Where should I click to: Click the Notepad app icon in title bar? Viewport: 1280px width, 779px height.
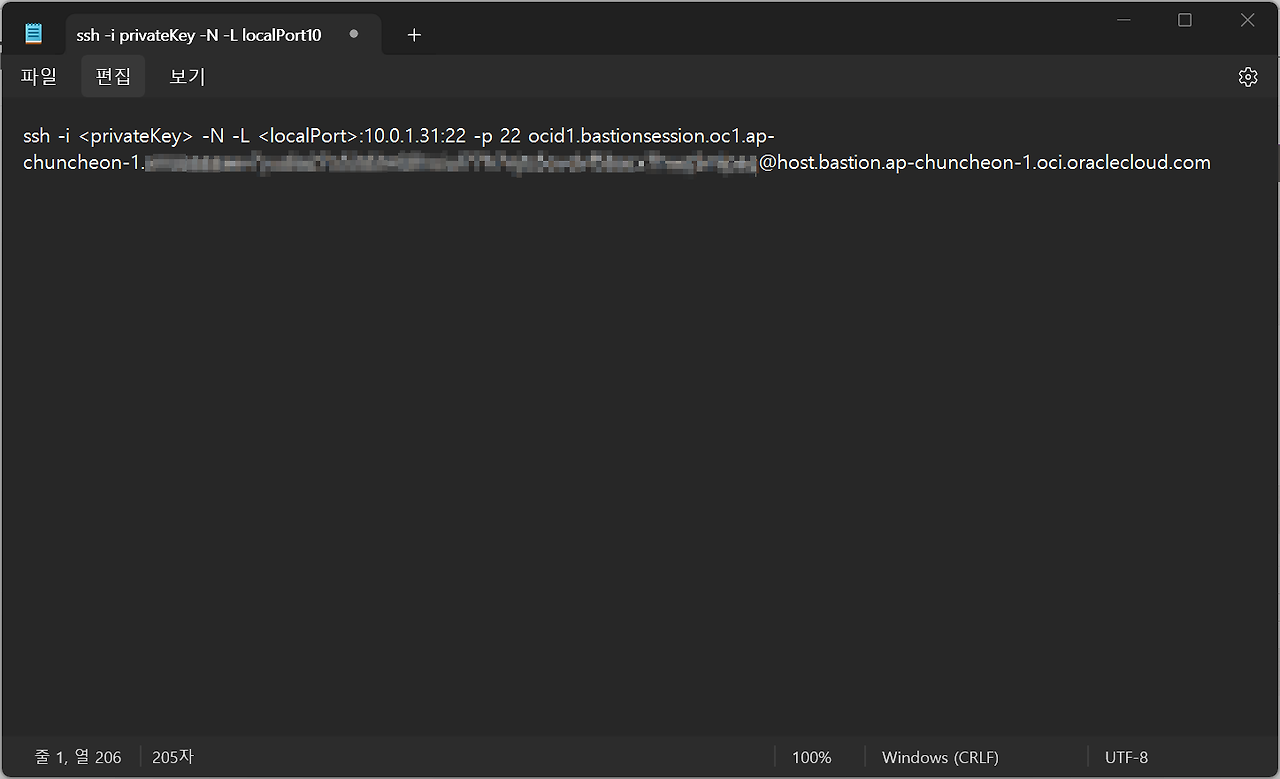34,34
